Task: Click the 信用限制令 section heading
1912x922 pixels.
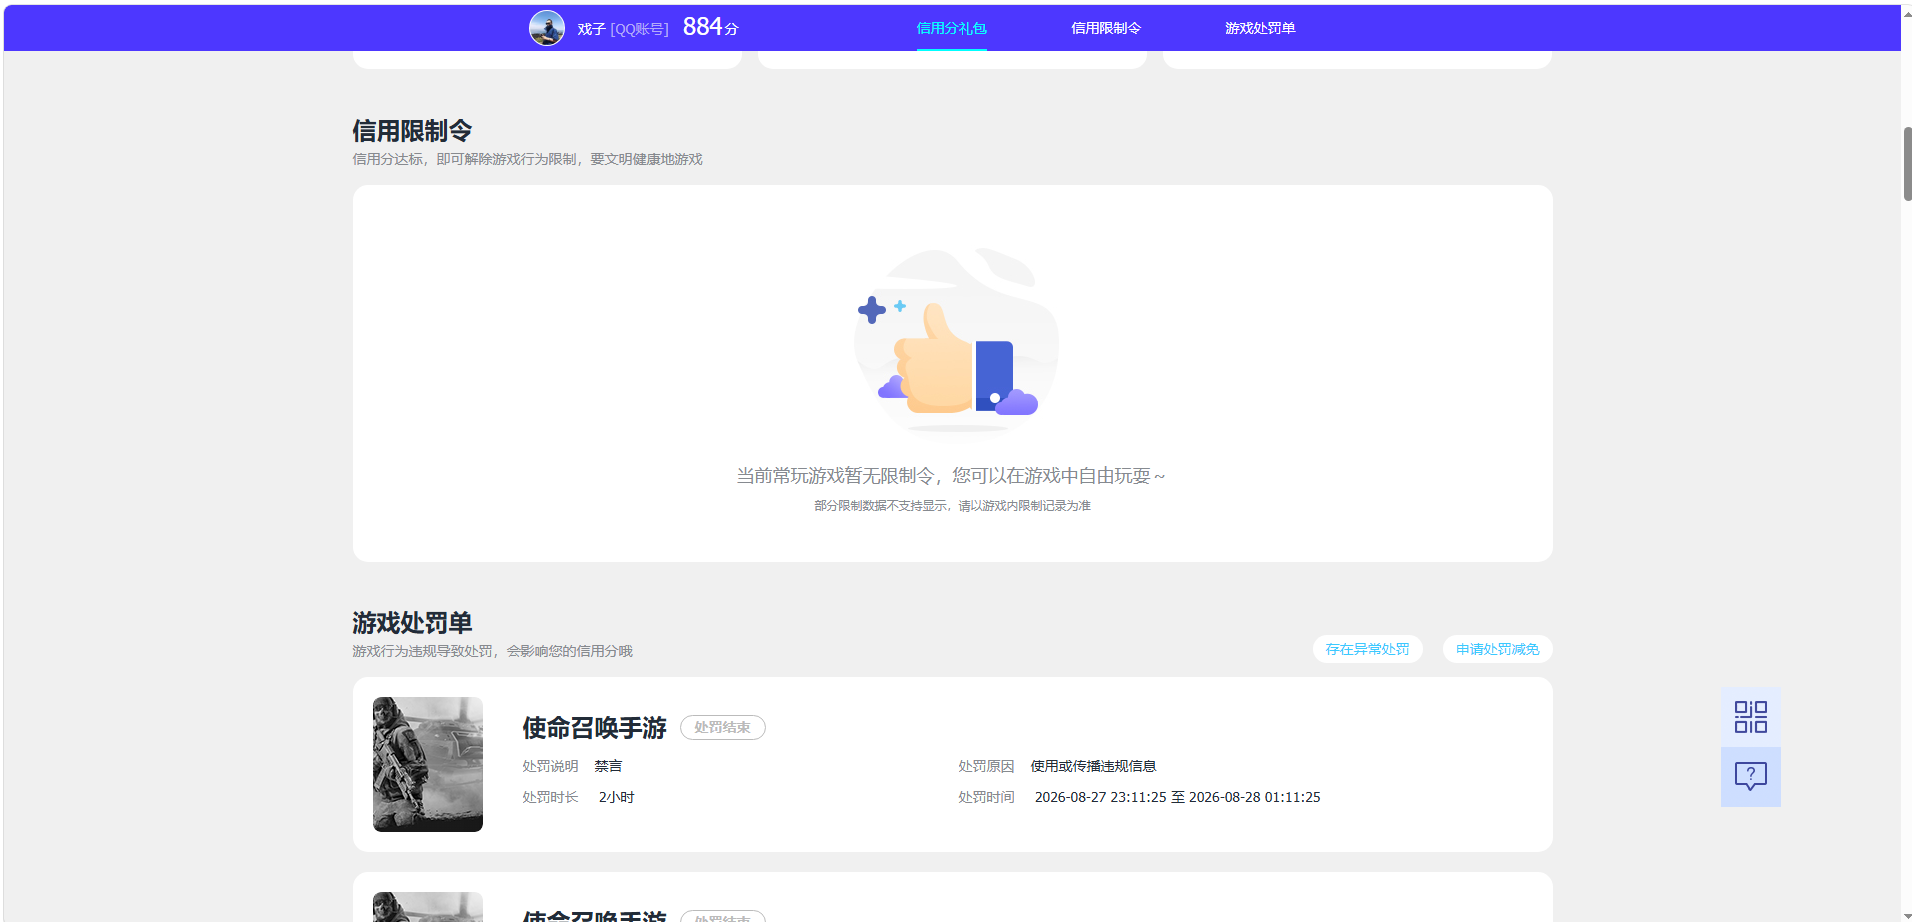Action: pyautogui.click(x=412, y=131)
